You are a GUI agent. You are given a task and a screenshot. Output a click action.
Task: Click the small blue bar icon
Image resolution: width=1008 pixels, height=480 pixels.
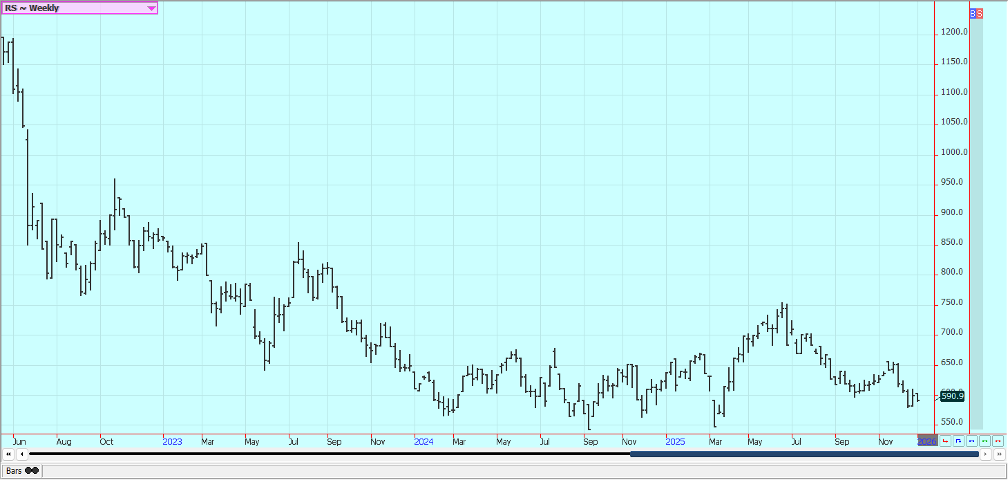(x=971, y=440)
